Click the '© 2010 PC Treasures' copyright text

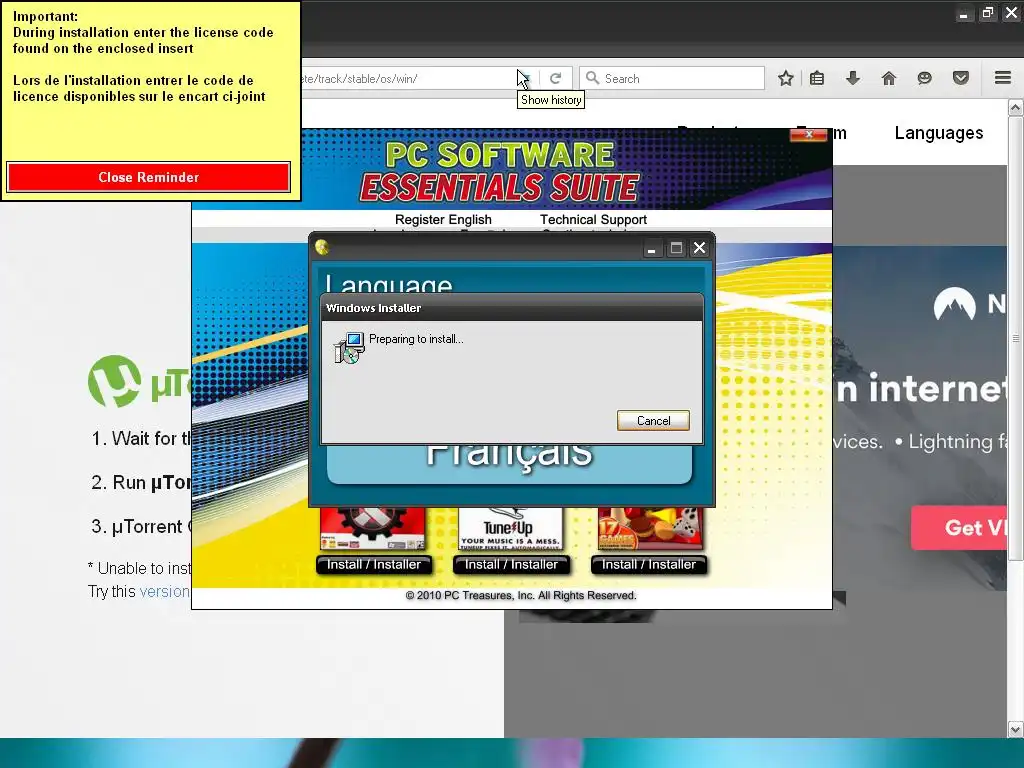click(520, 596)
